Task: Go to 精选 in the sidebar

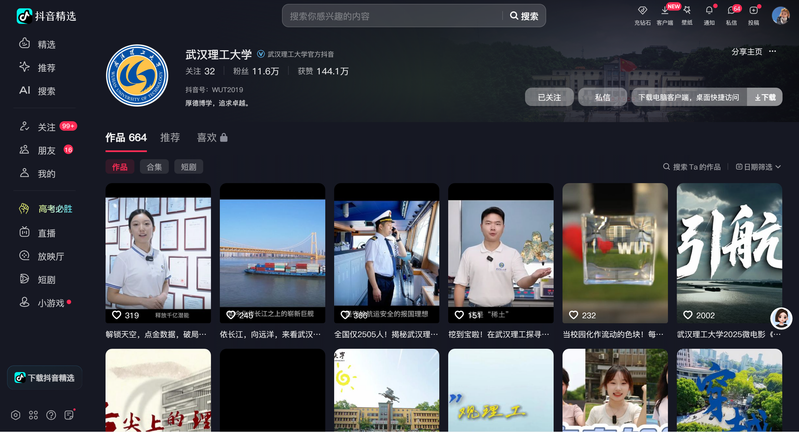Action: point(37,44)
